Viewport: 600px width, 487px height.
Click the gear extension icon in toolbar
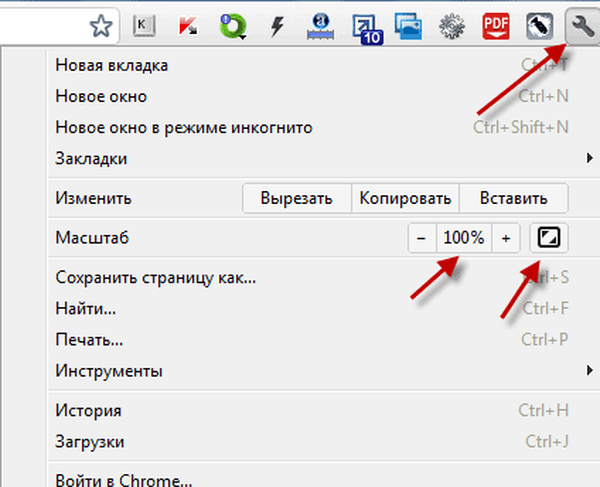pyautogui.click(x=450, y=26)
